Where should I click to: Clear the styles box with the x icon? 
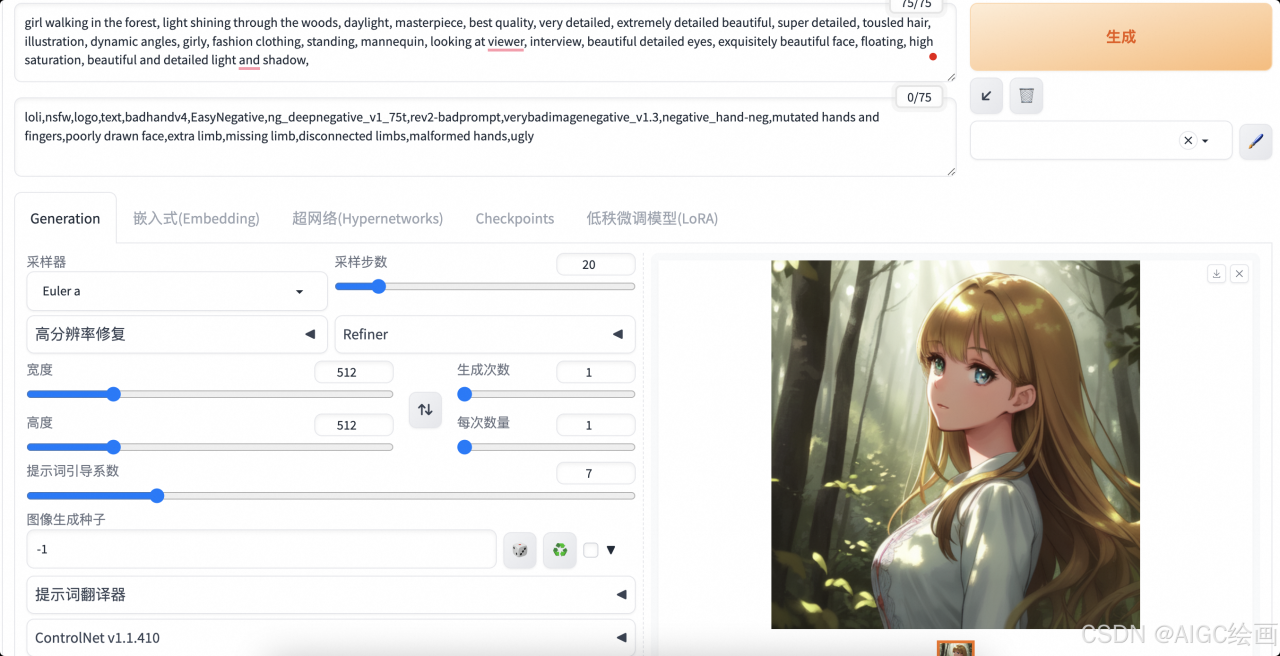point(1188,141)
